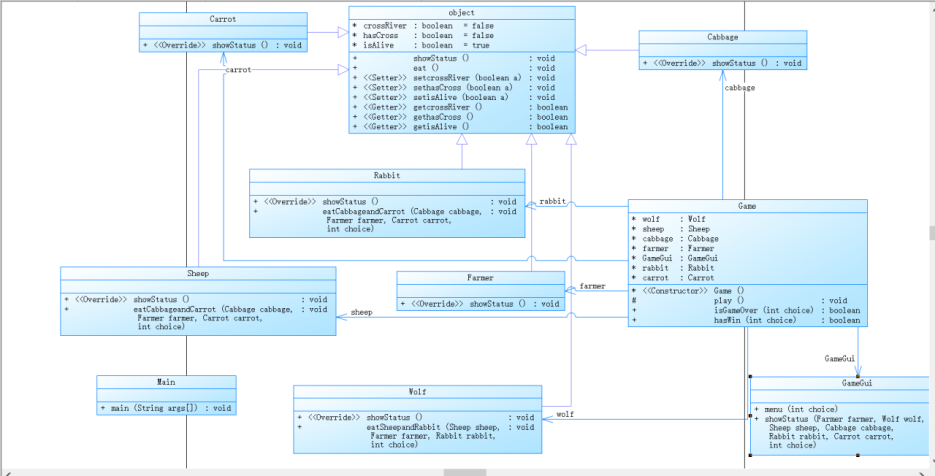Select the Game class title
This screenshot has width=935, height=476.
pyautogui.click(x=747, y=206)
